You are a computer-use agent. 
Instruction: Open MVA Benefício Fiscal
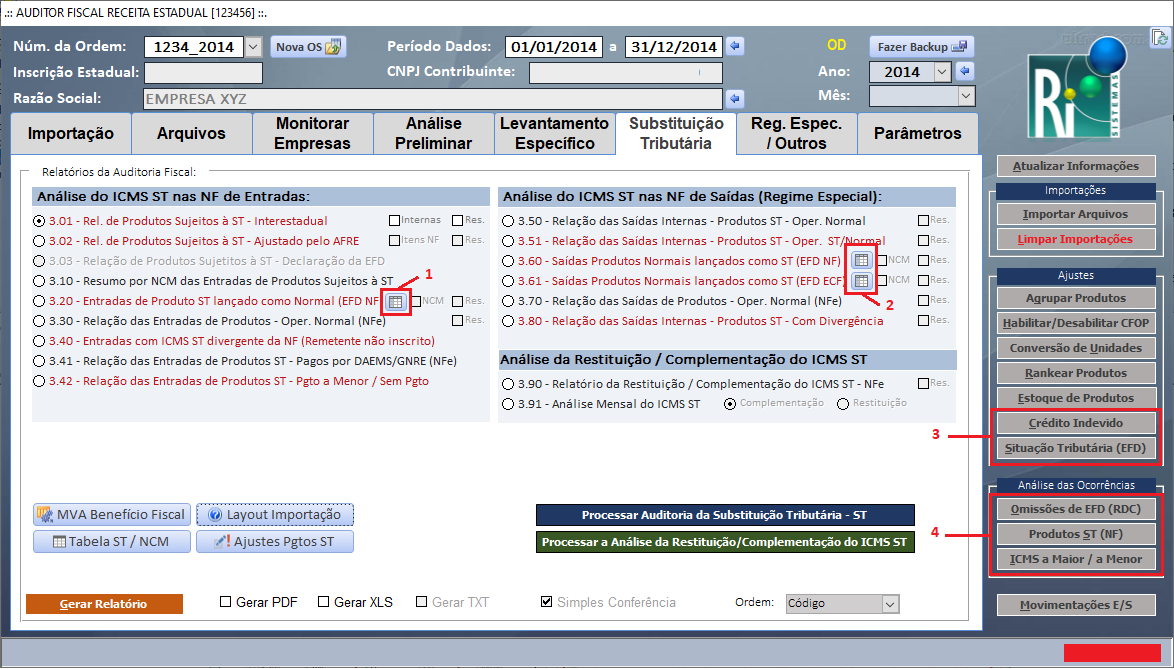[x=112, y=514]
